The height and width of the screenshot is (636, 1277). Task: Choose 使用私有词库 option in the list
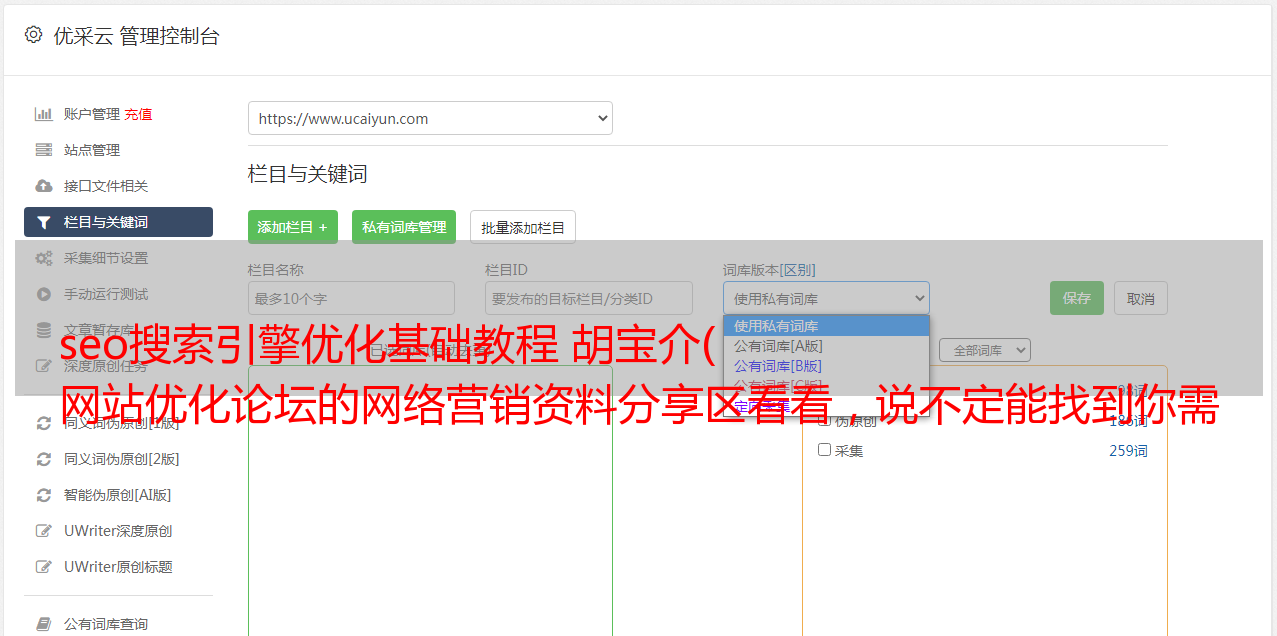pyautogui.click(x=826, y=326)
